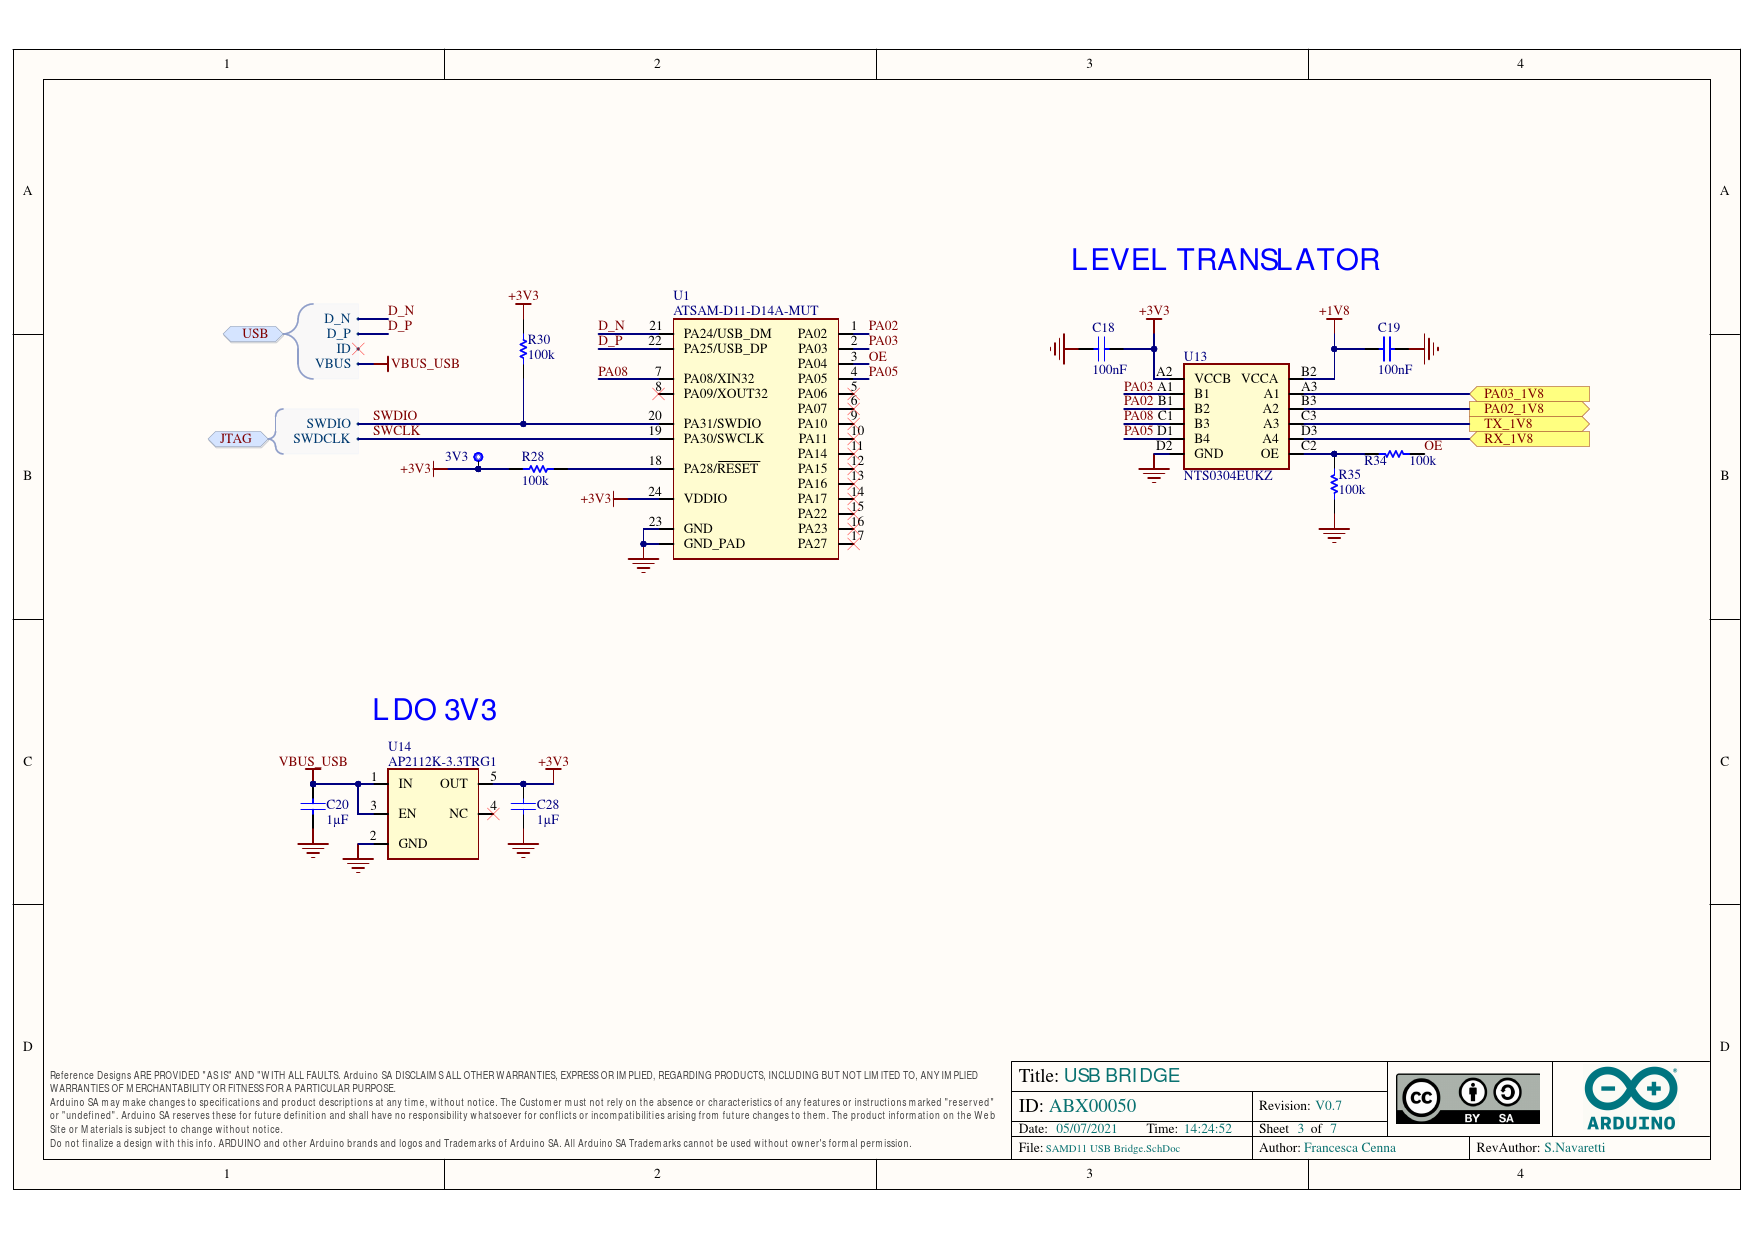Select the USB port connector symbol

(254, 334)
